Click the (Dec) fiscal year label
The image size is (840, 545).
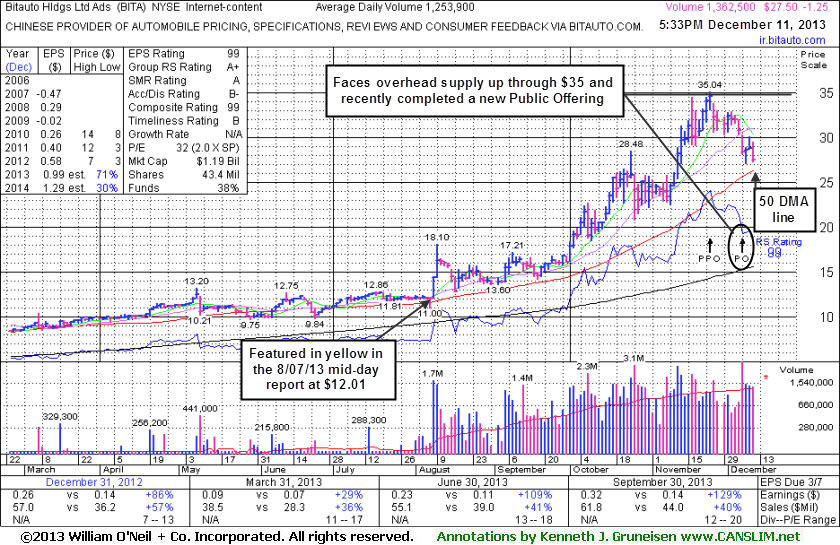coord(19,67)
